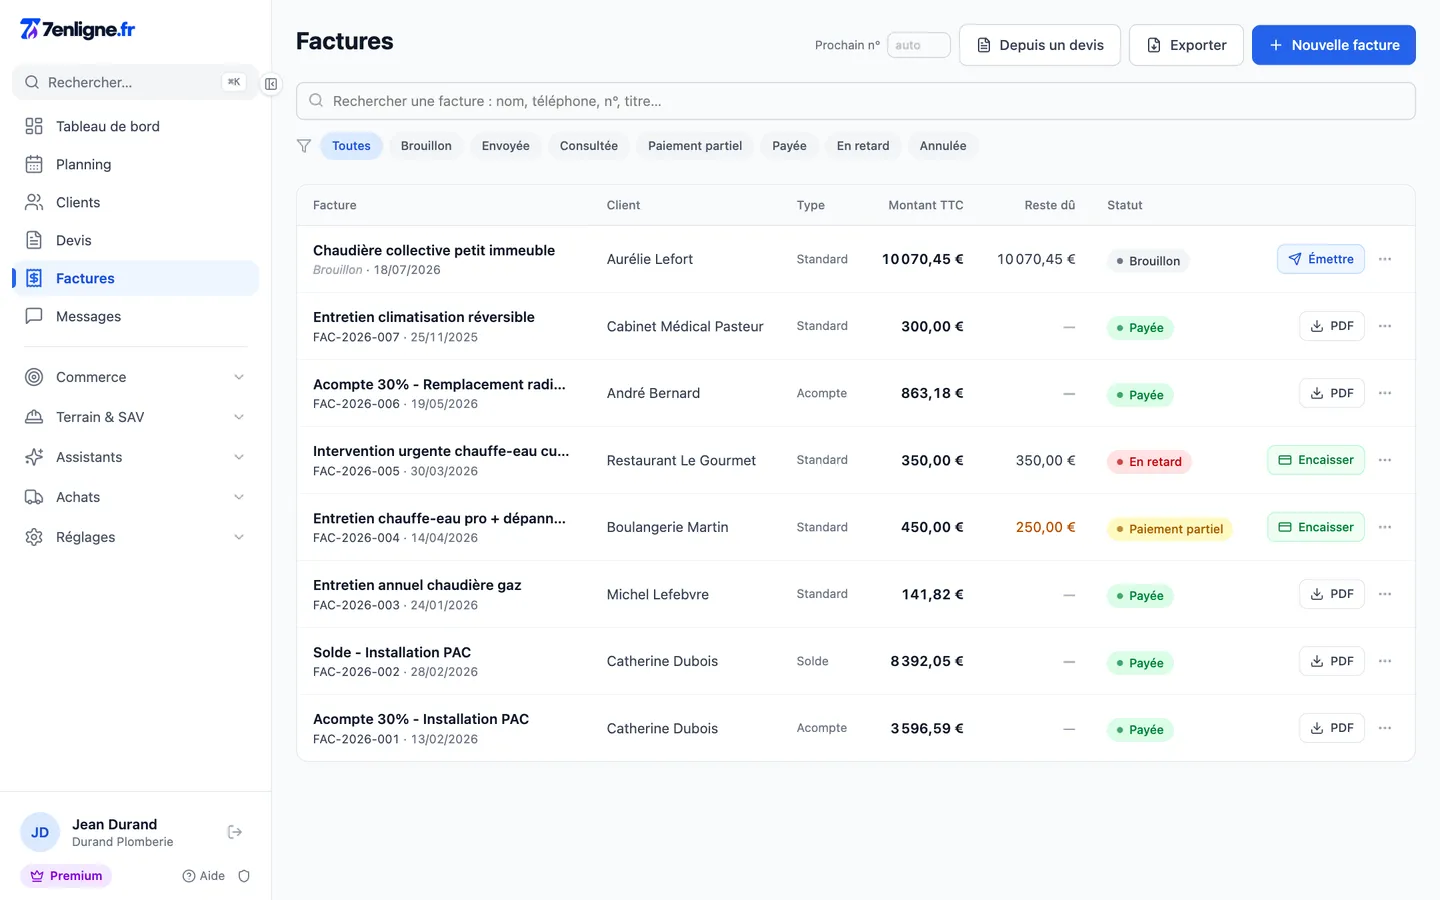This screenshot has width=1440, height=900.
Task: Open the Tableau de bord page
Action: point(135,126)
